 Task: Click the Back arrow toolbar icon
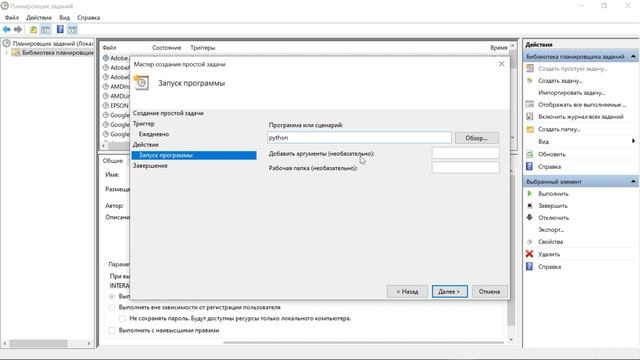[7, 29]
